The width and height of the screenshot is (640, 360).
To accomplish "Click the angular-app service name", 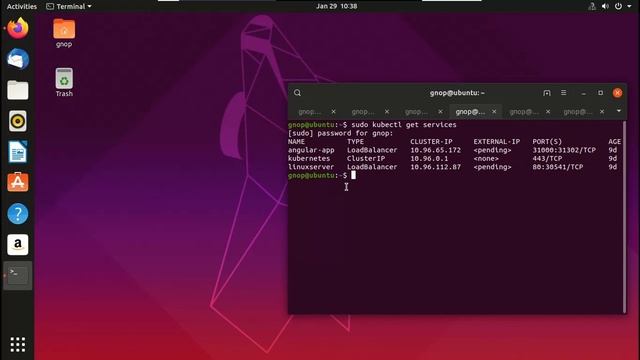I will pos(311,150).
